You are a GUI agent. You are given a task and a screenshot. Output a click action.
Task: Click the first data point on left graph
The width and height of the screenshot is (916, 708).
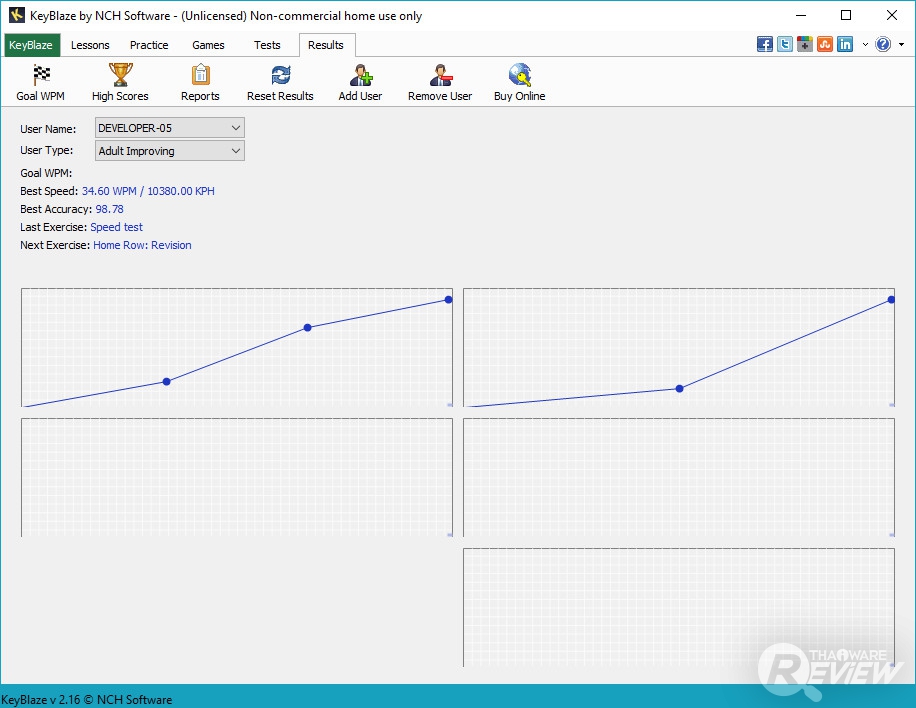pos(166,381)
